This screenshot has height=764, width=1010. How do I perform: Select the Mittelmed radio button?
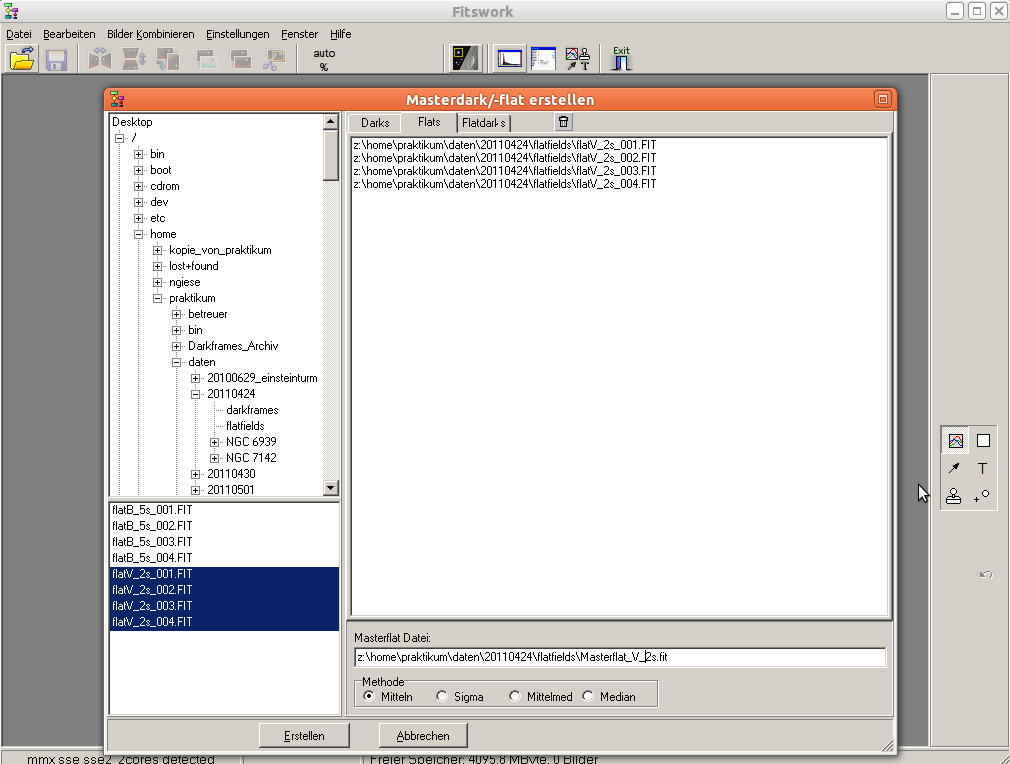pyautogui.click(x=515, y=697)
